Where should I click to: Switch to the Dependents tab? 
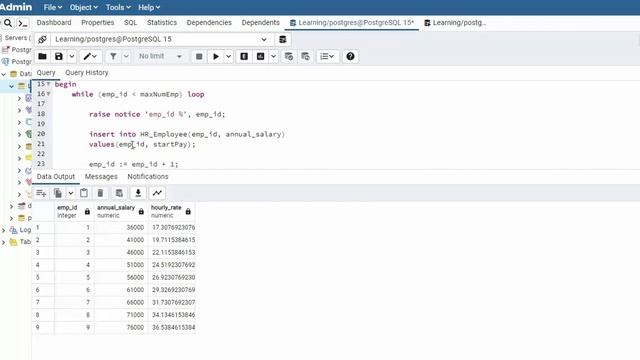[260, 23]
